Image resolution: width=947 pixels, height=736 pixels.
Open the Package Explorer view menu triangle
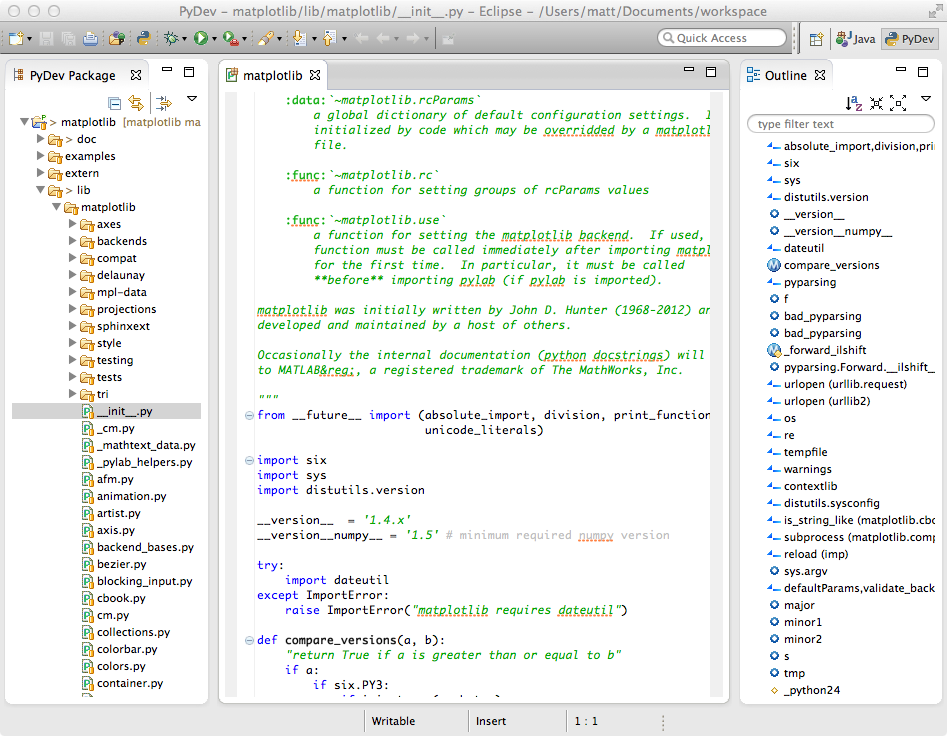[192, 98]
